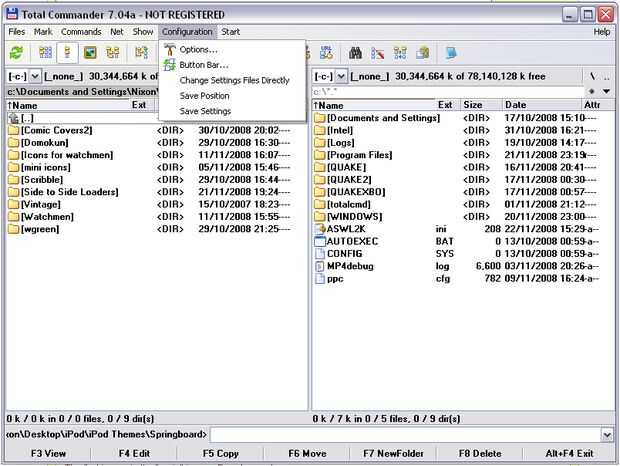Image resolution: width=620 pixels, height=466 pixels.
Task: Open the Start menu item
Action: [231, 32]
